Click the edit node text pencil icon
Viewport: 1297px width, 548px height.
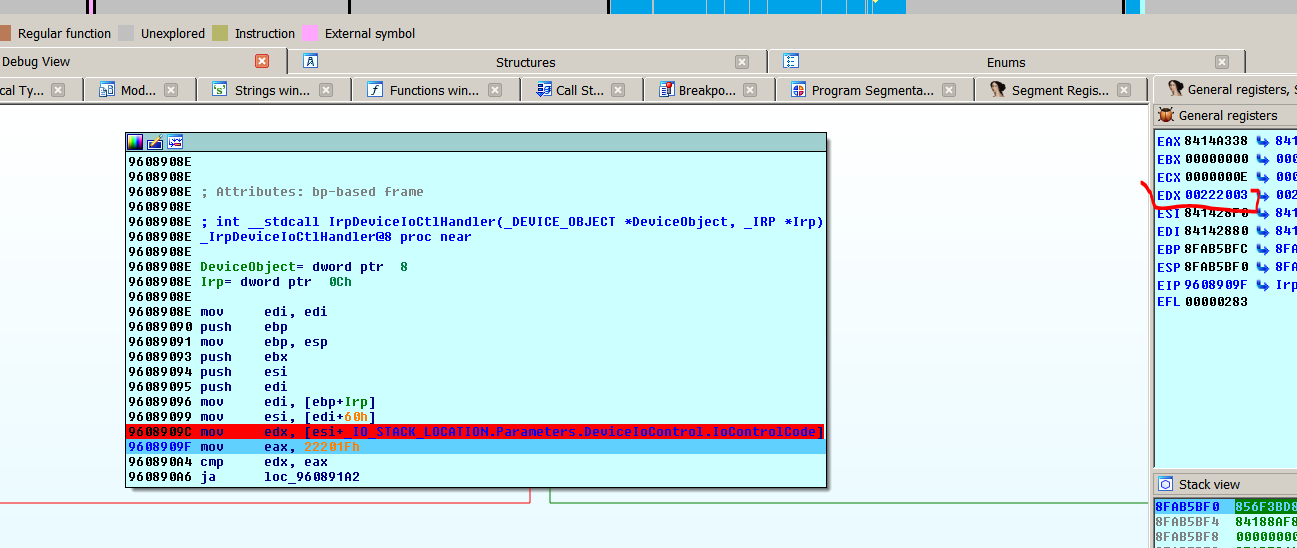tap(155, 142)
